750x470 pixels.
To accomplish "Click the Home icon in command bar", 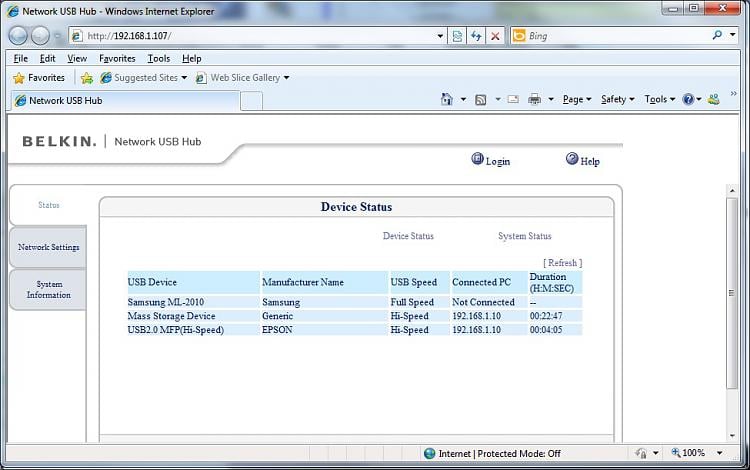I will (x=447, y=99).
